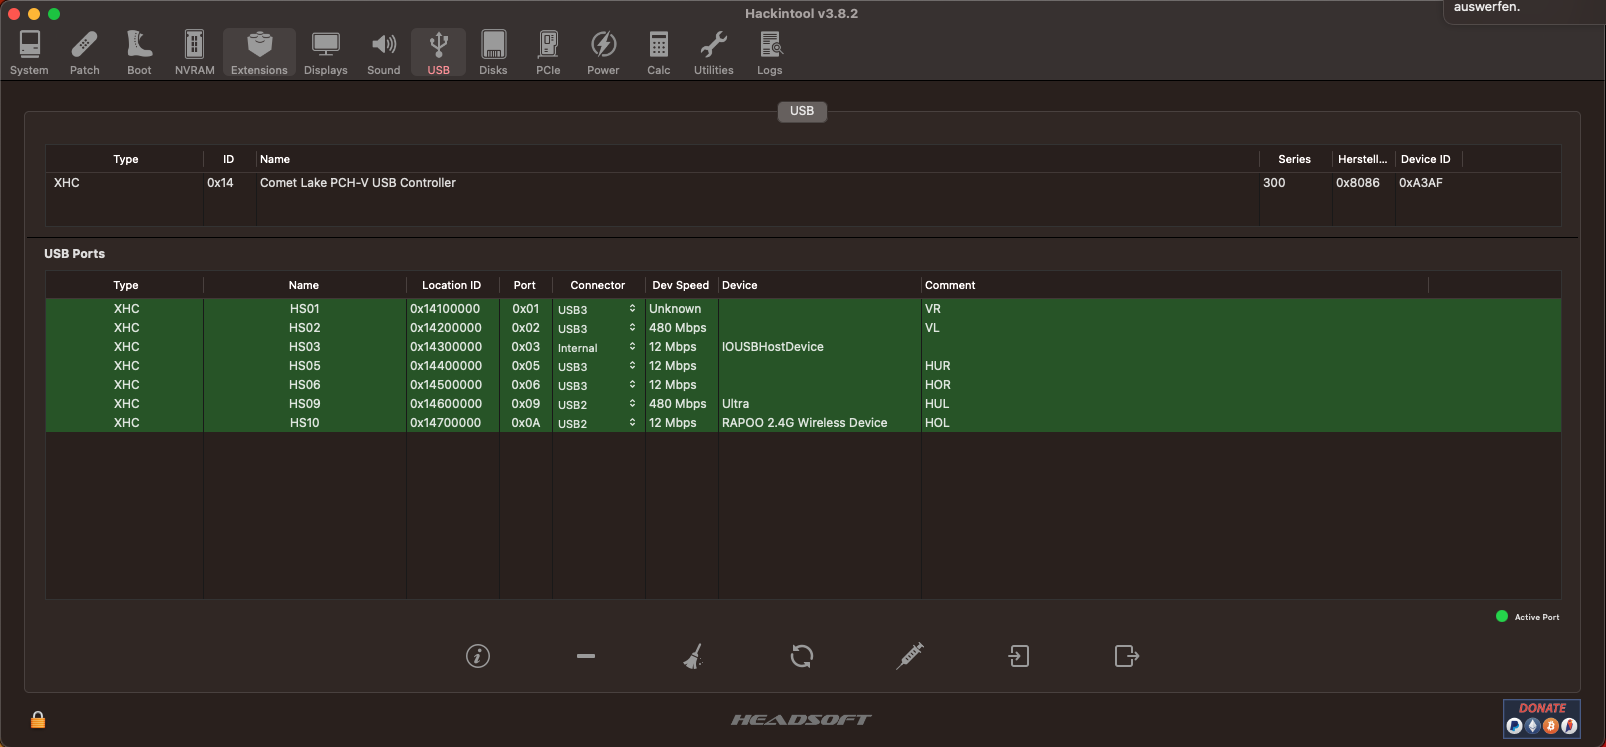Viewport: 1606px width, 747px height.
Task: Select the USB tab label
Action: [x=802, y=111]
